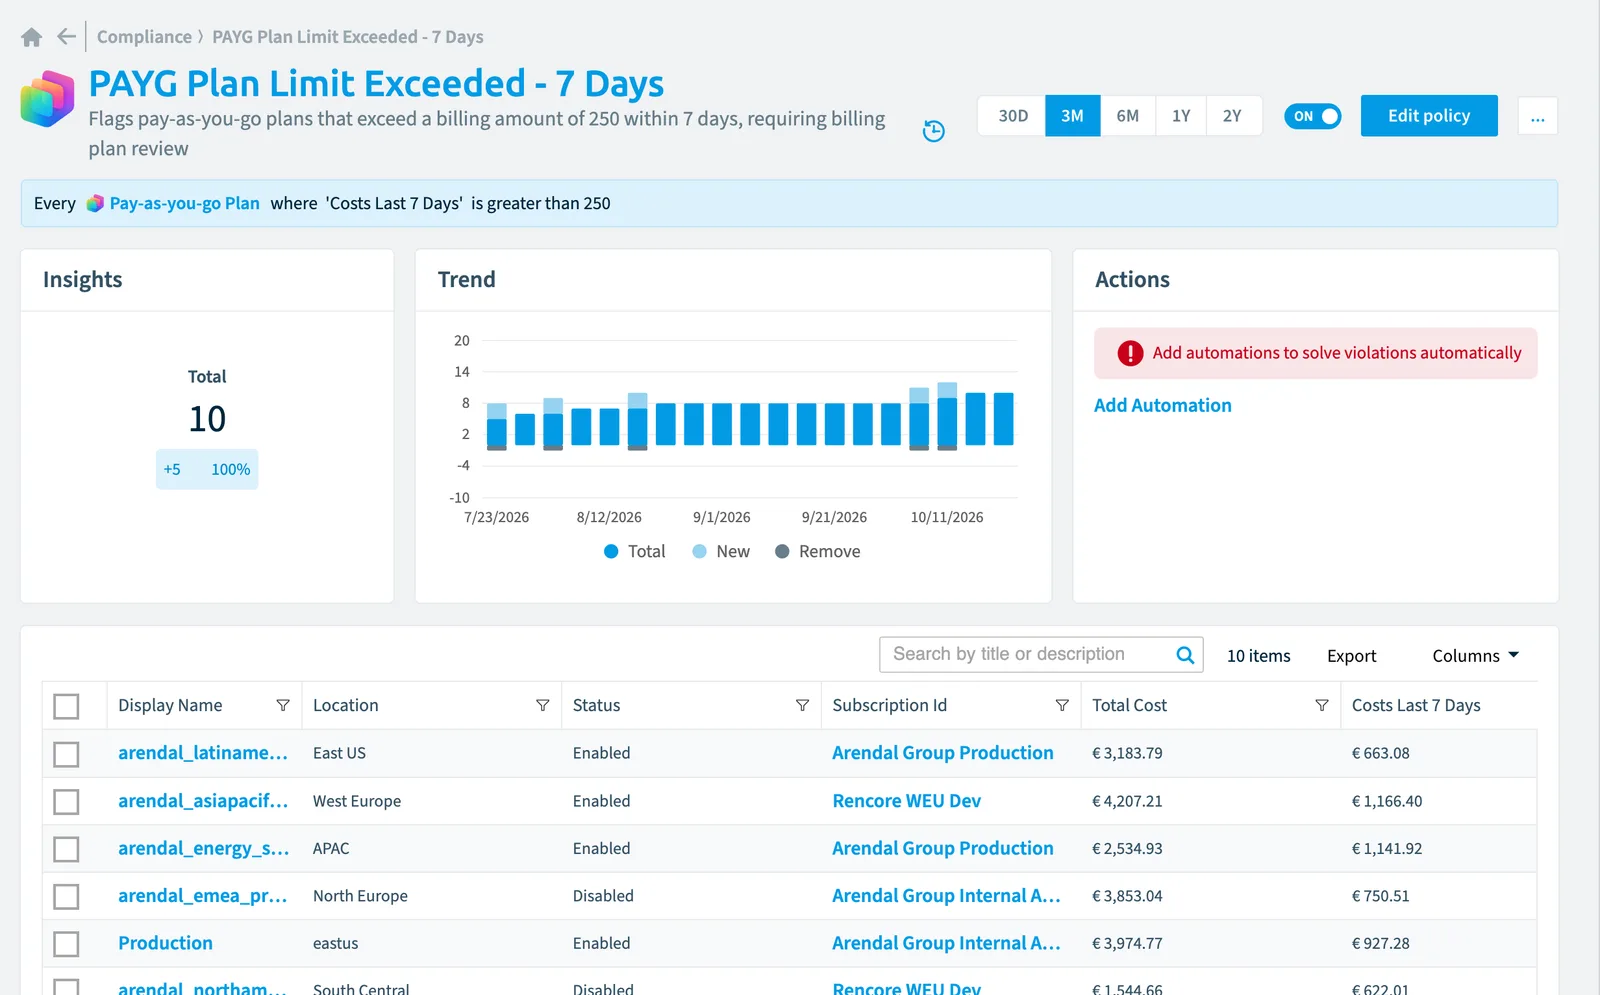This screenshot has width=1600, height=995.
Task: Filter the Subscription Id column
Action: point(1062,706)
